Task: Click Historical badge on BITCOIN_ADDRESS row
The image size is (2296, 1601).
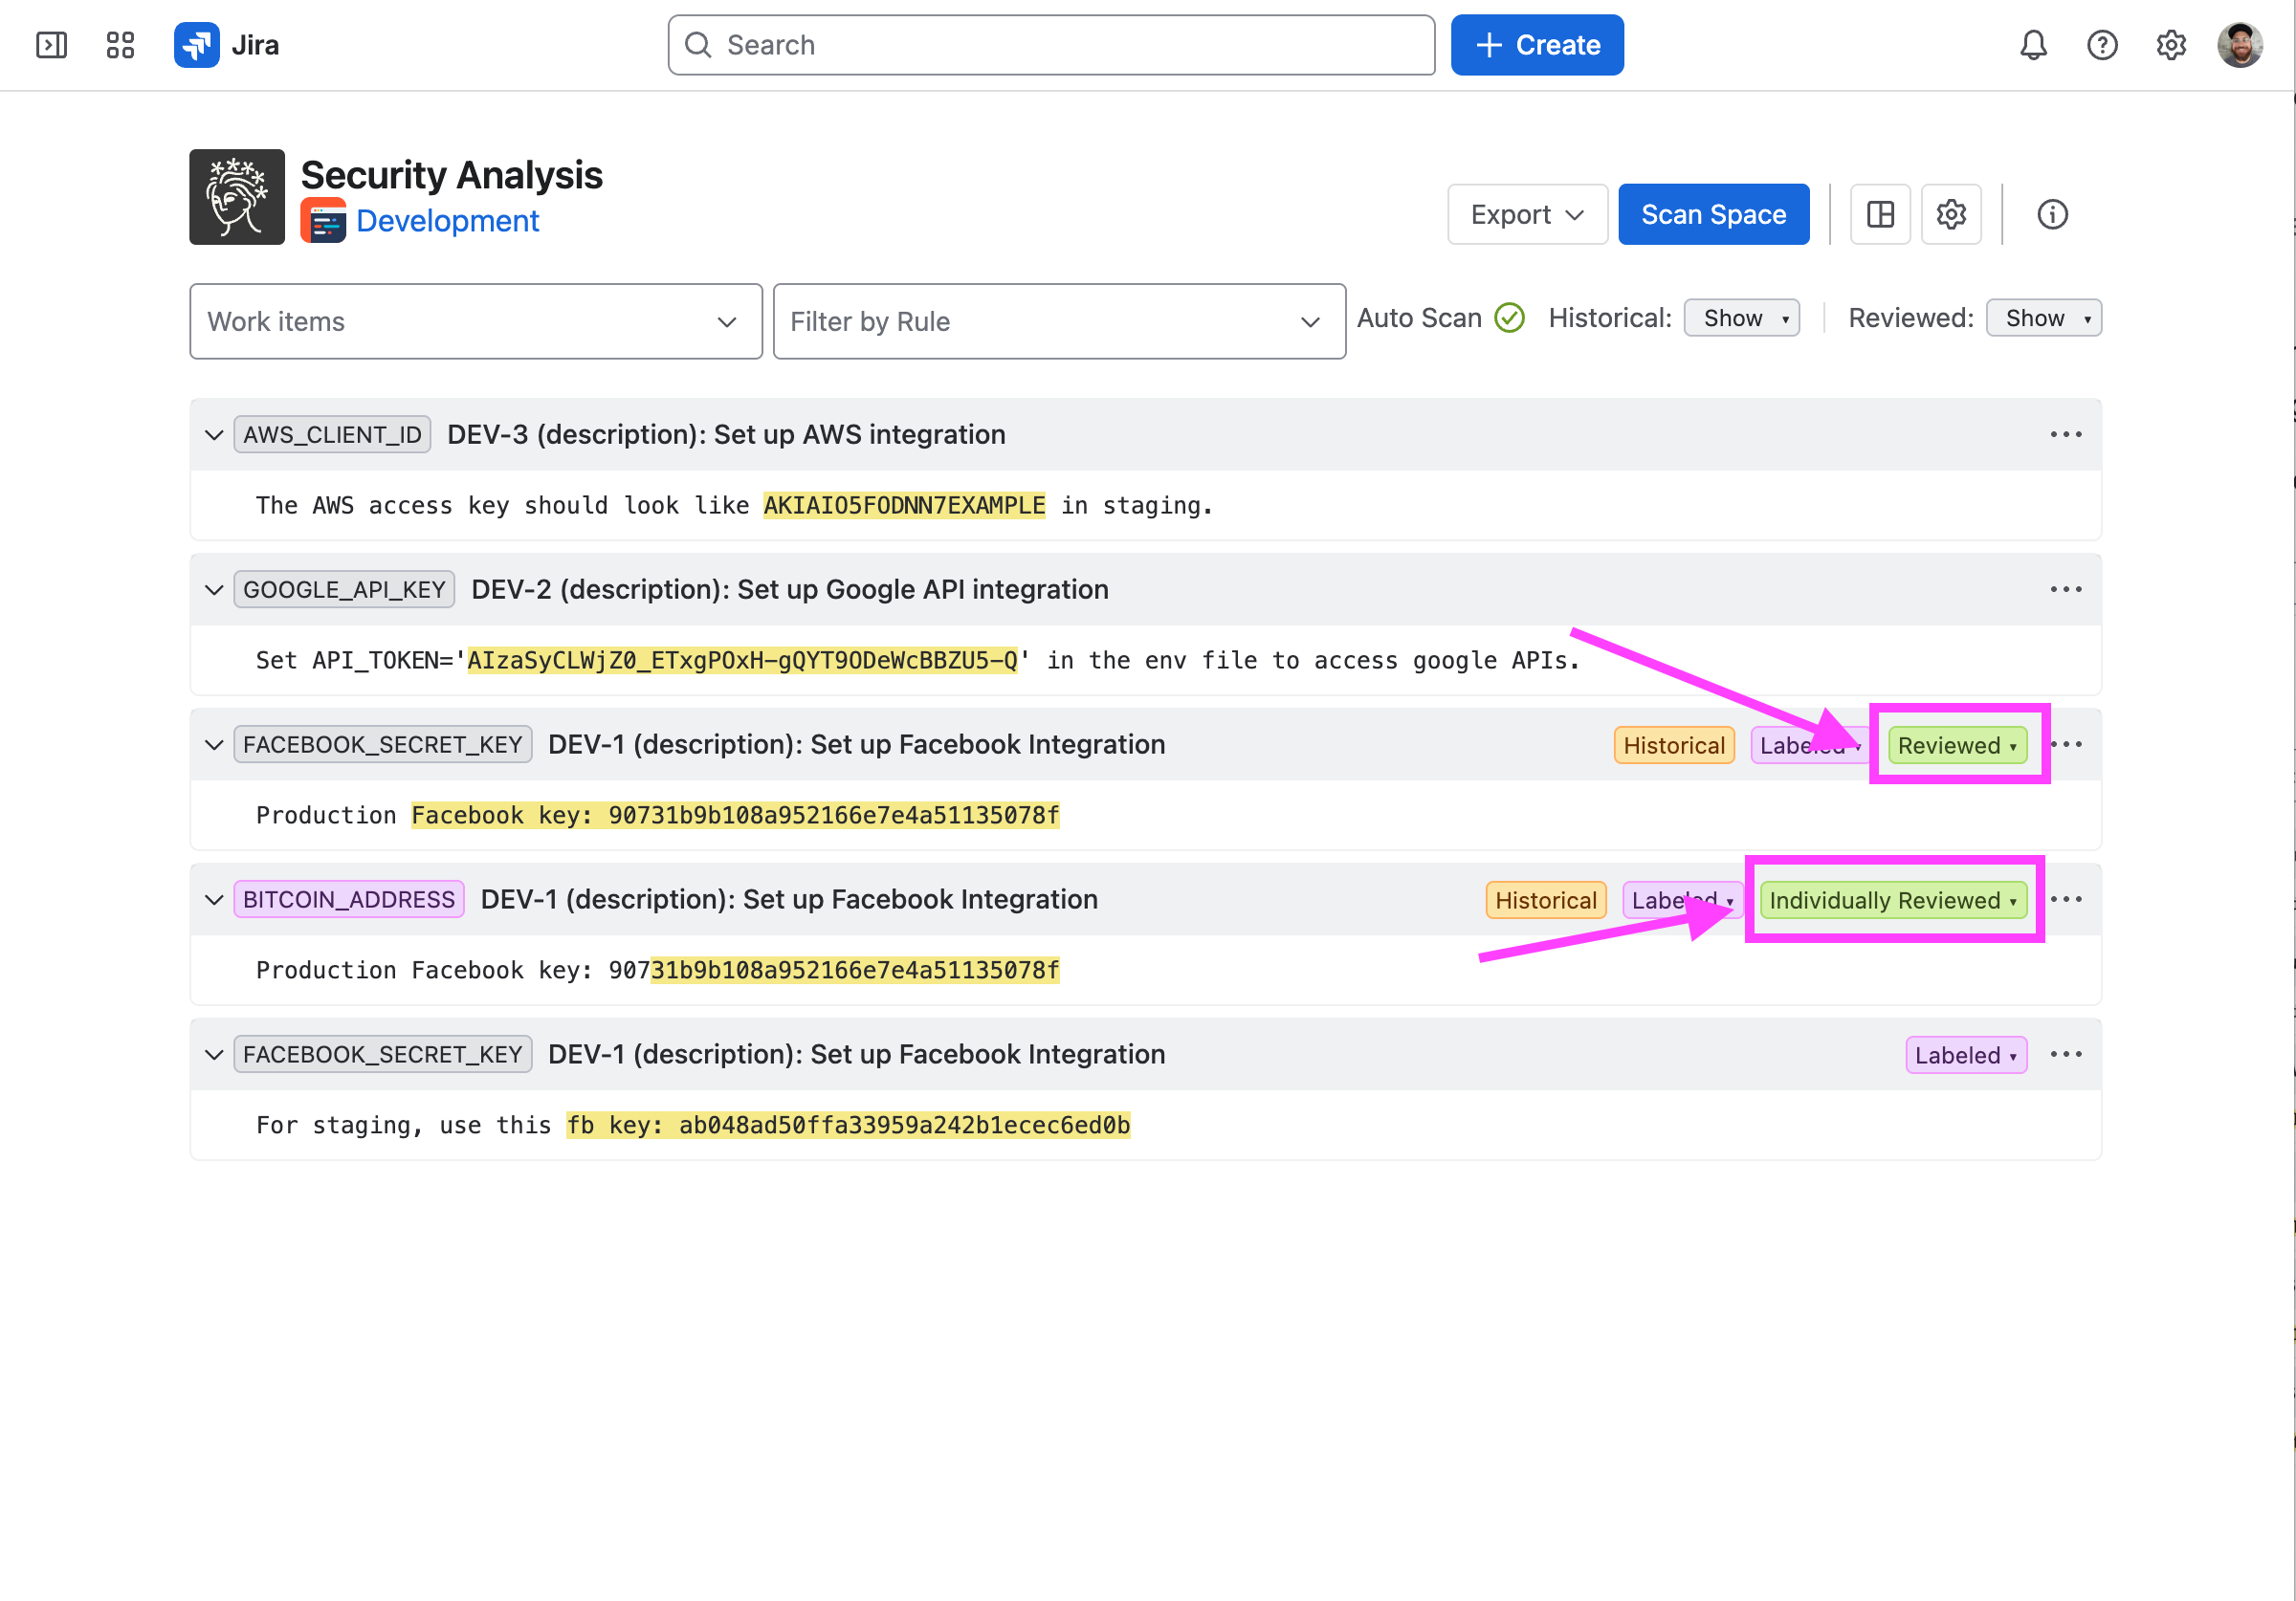Action: coord(1545,900)
